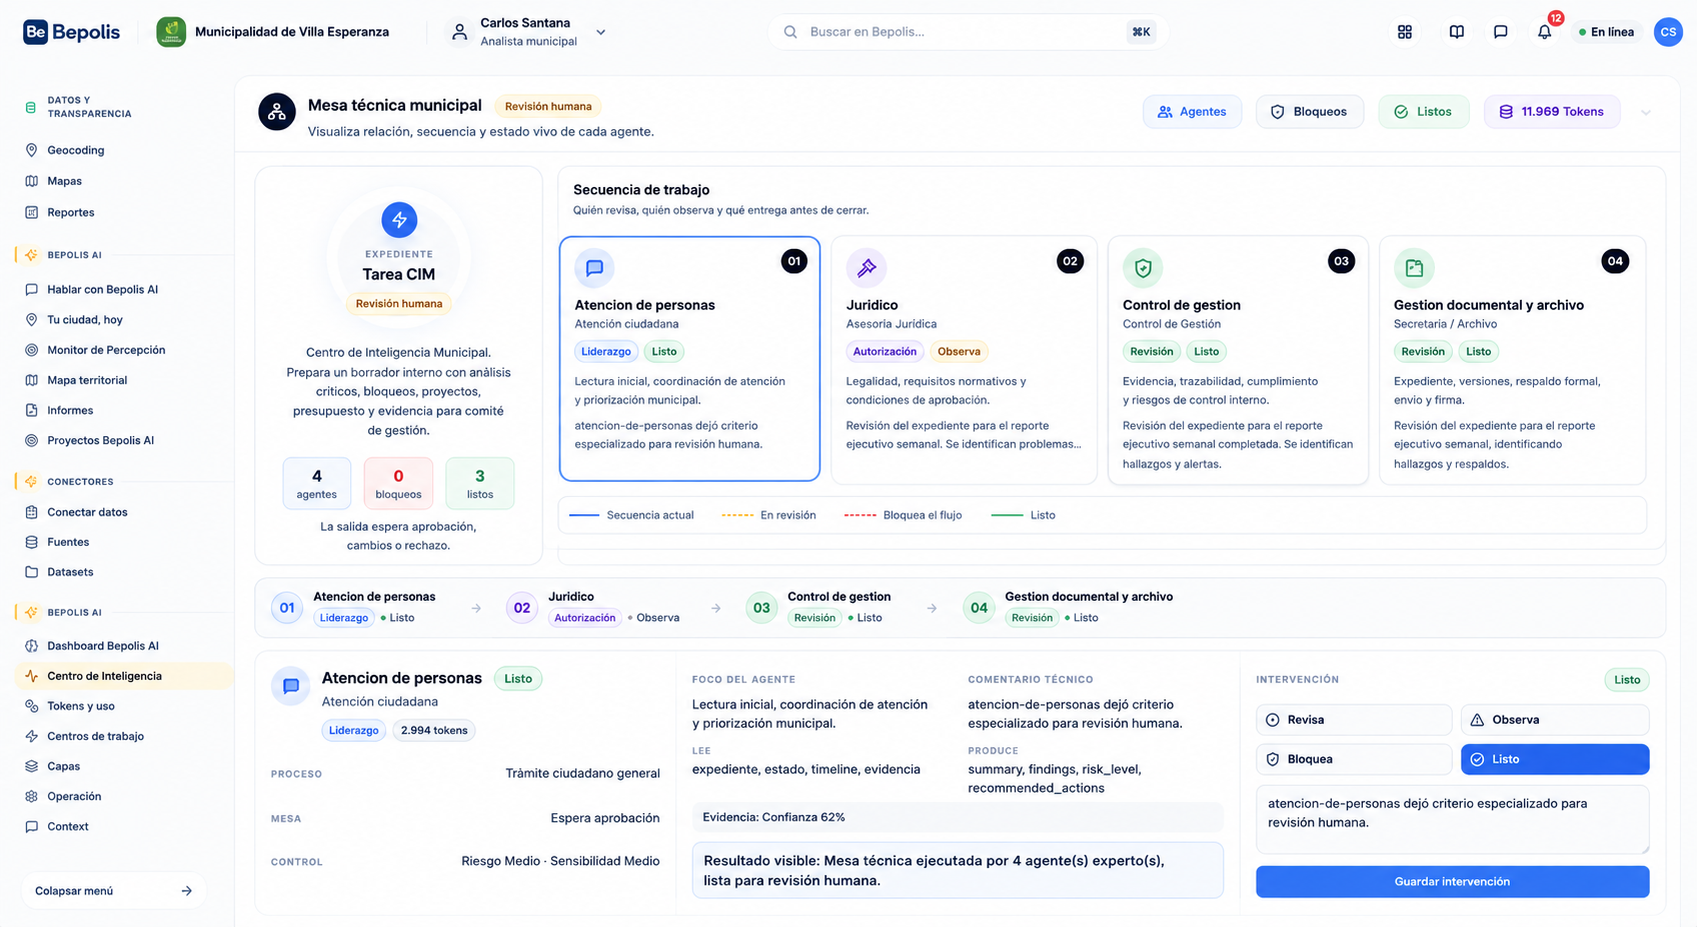Select the Revisa intervention option
The image size is (1697, 927).
click(x=1353, y=720)
